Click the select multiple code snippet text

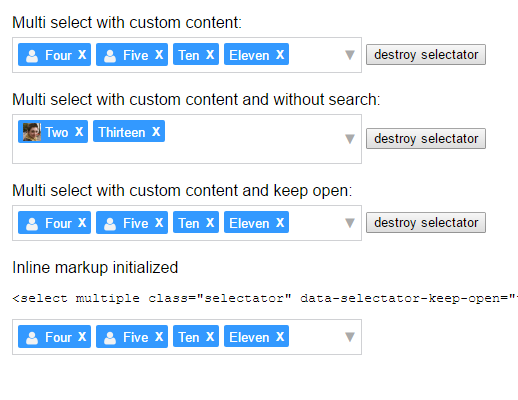click(x=265, y=298)
